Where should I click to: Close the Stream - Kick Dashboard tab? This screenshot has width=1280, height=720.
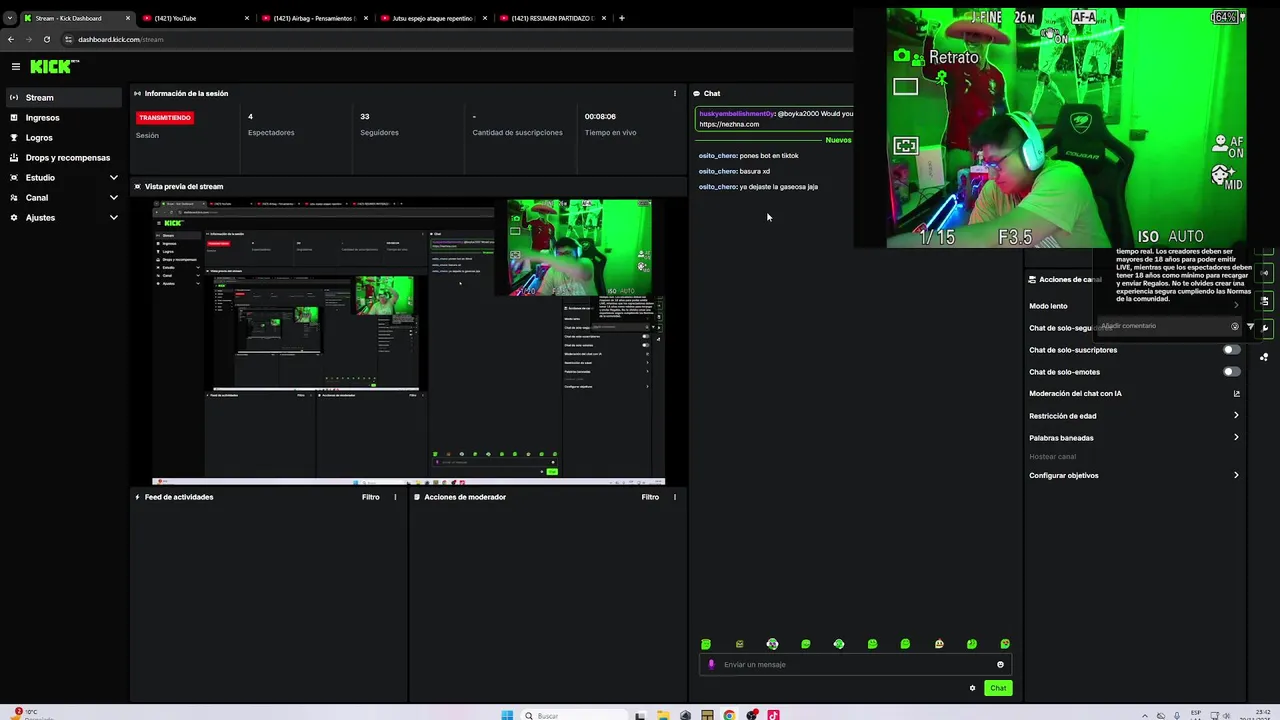pos(128,18)
